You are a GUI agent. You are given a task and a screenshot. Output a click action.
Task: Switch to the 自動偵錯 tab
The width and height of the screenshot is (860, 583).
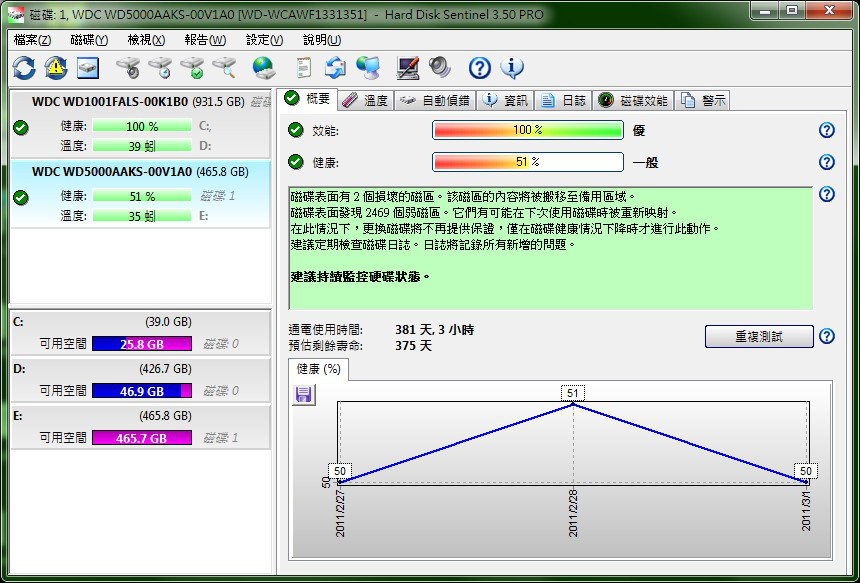[x=435, y=100]
